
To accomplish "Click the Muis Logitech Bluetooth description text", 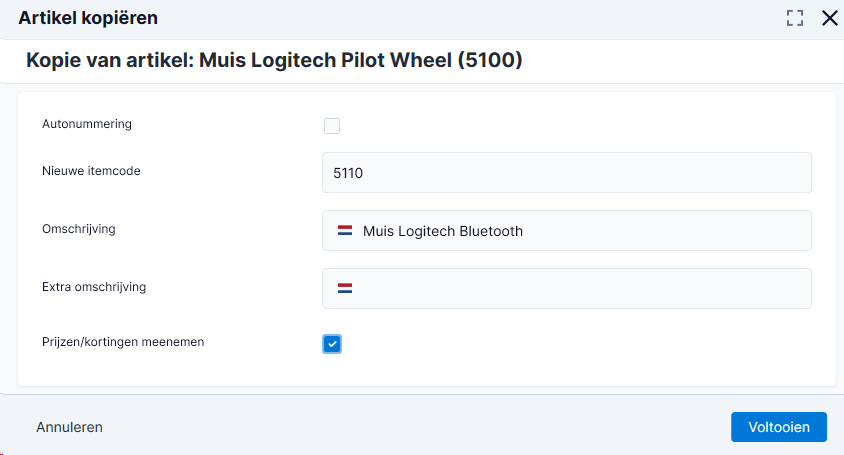I will pos(443,231).
